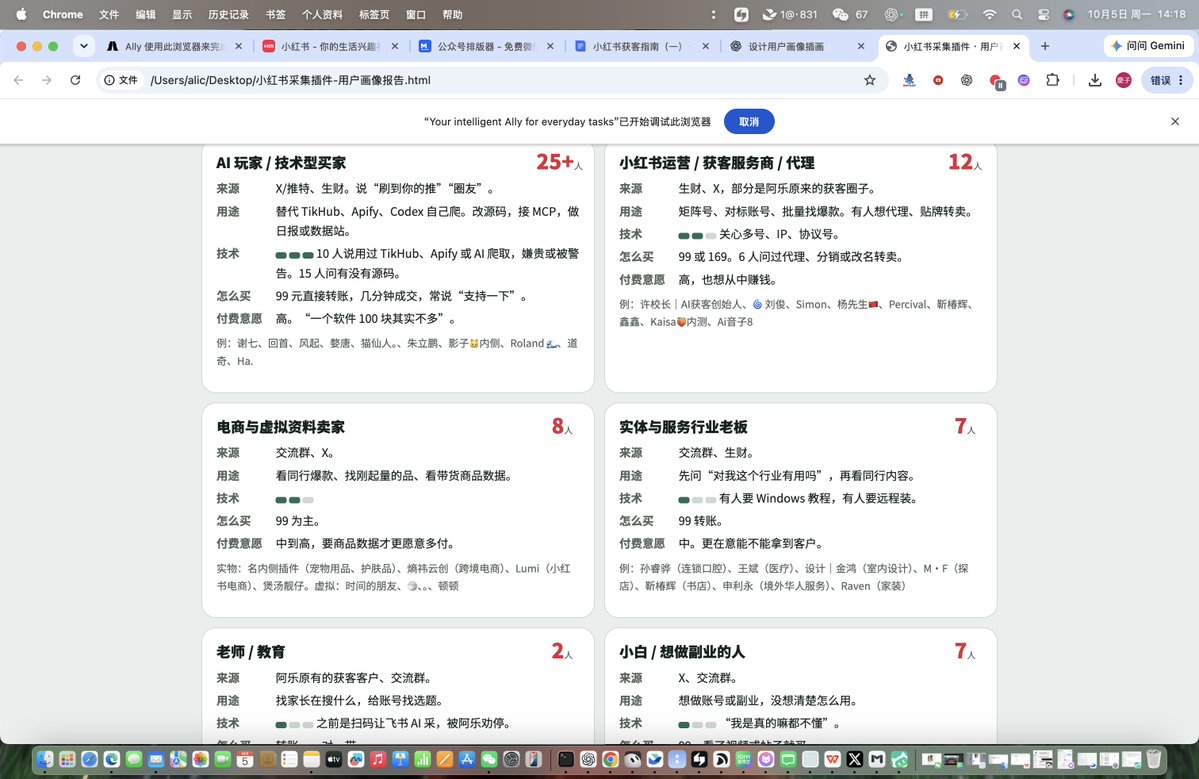Click the tech-level bar in the 电商与虚拟资料卖家 card
This screenshot has height=779, width=1199.
click(294, 499)
